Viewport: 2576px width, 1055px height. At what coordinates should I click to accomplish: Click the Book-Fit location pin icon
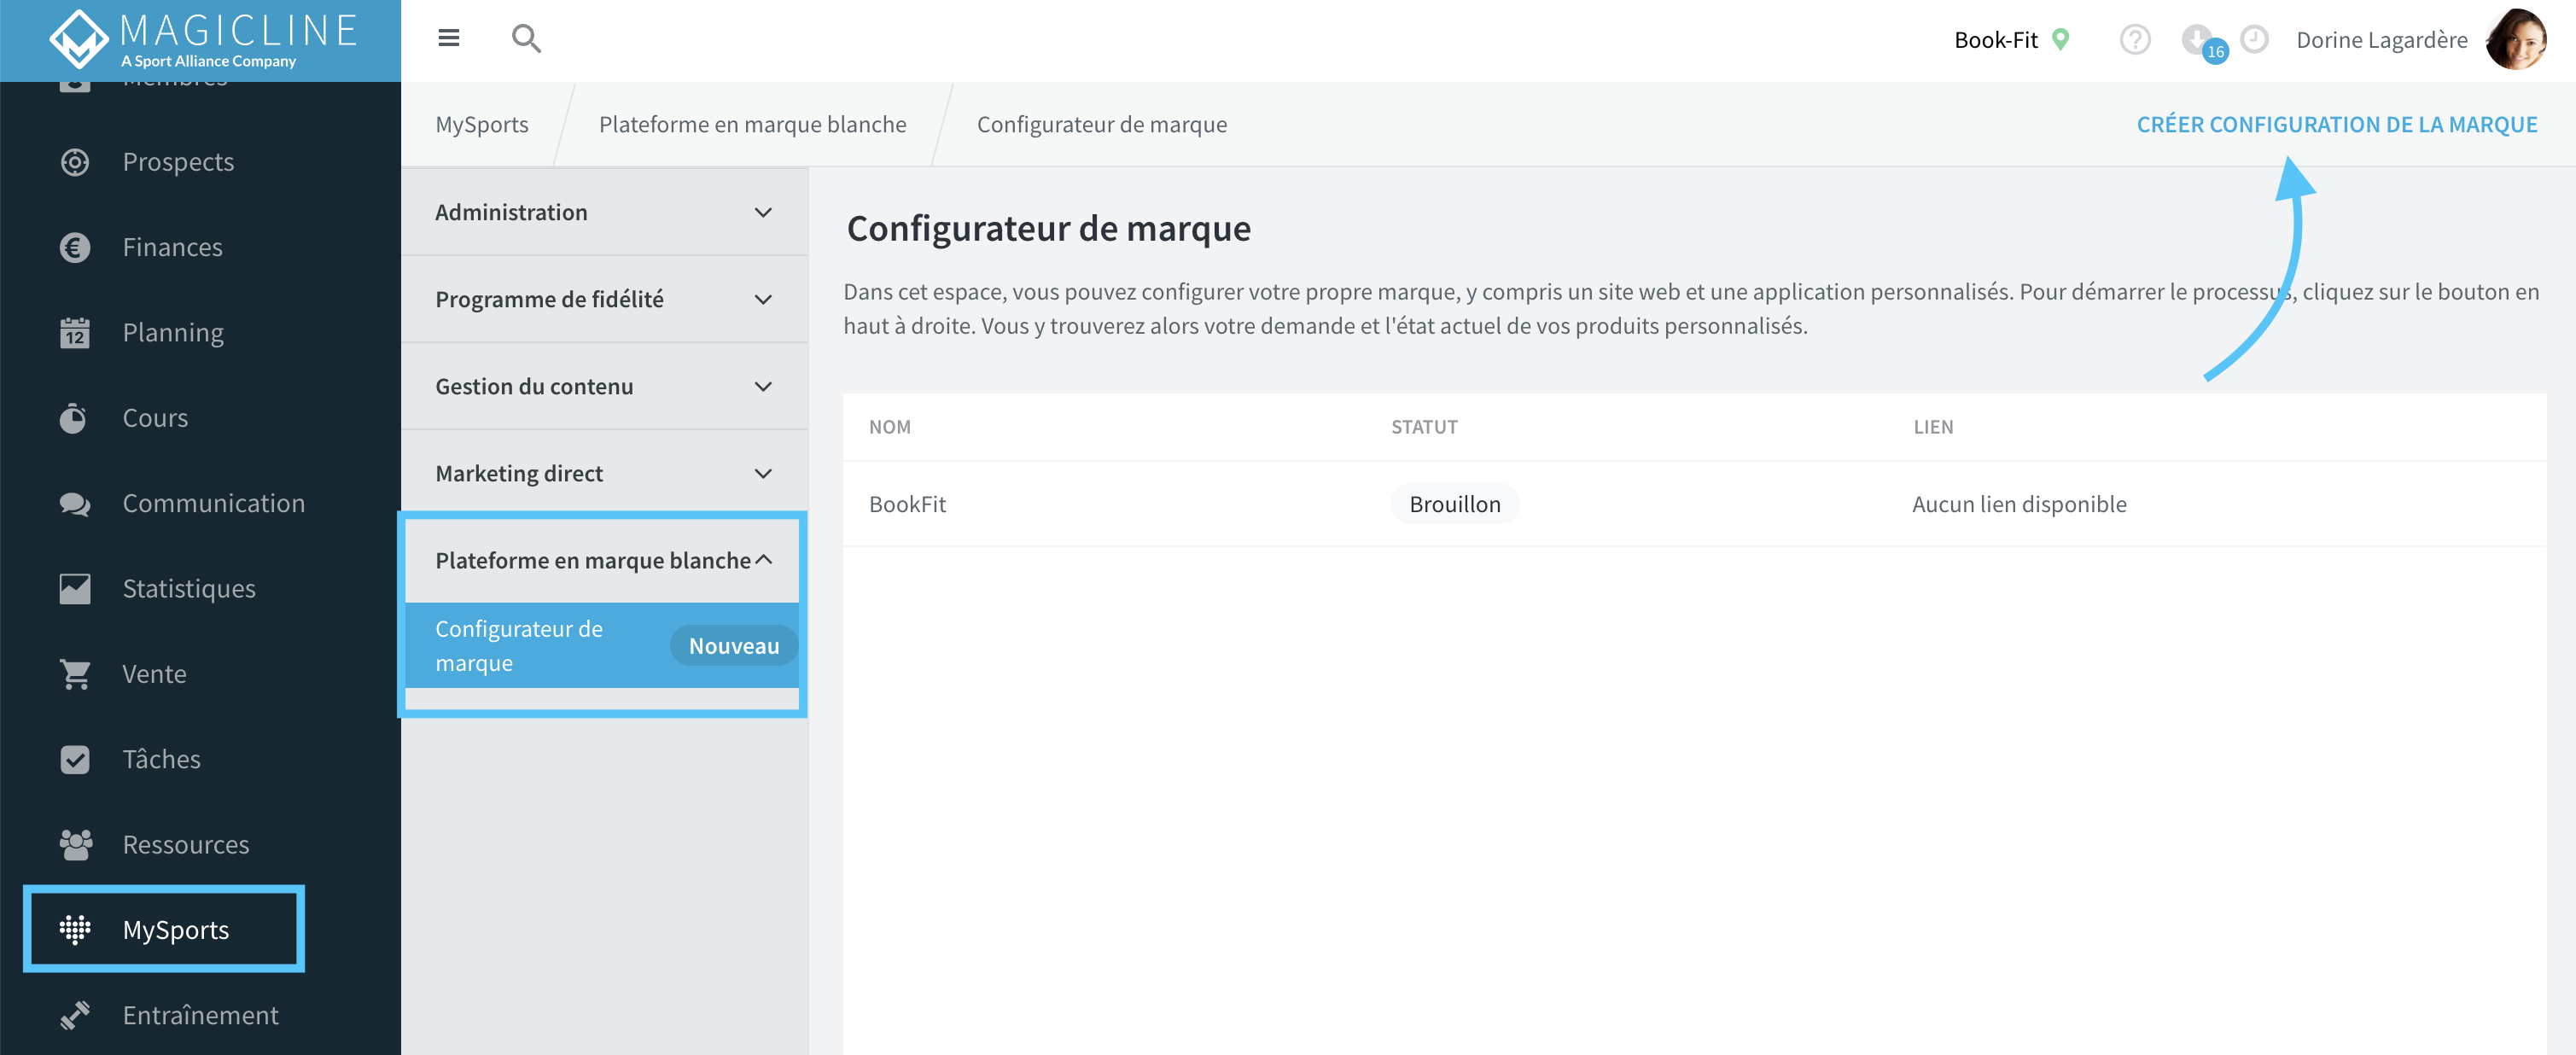pyautogui.click(x=2060, y=39)
